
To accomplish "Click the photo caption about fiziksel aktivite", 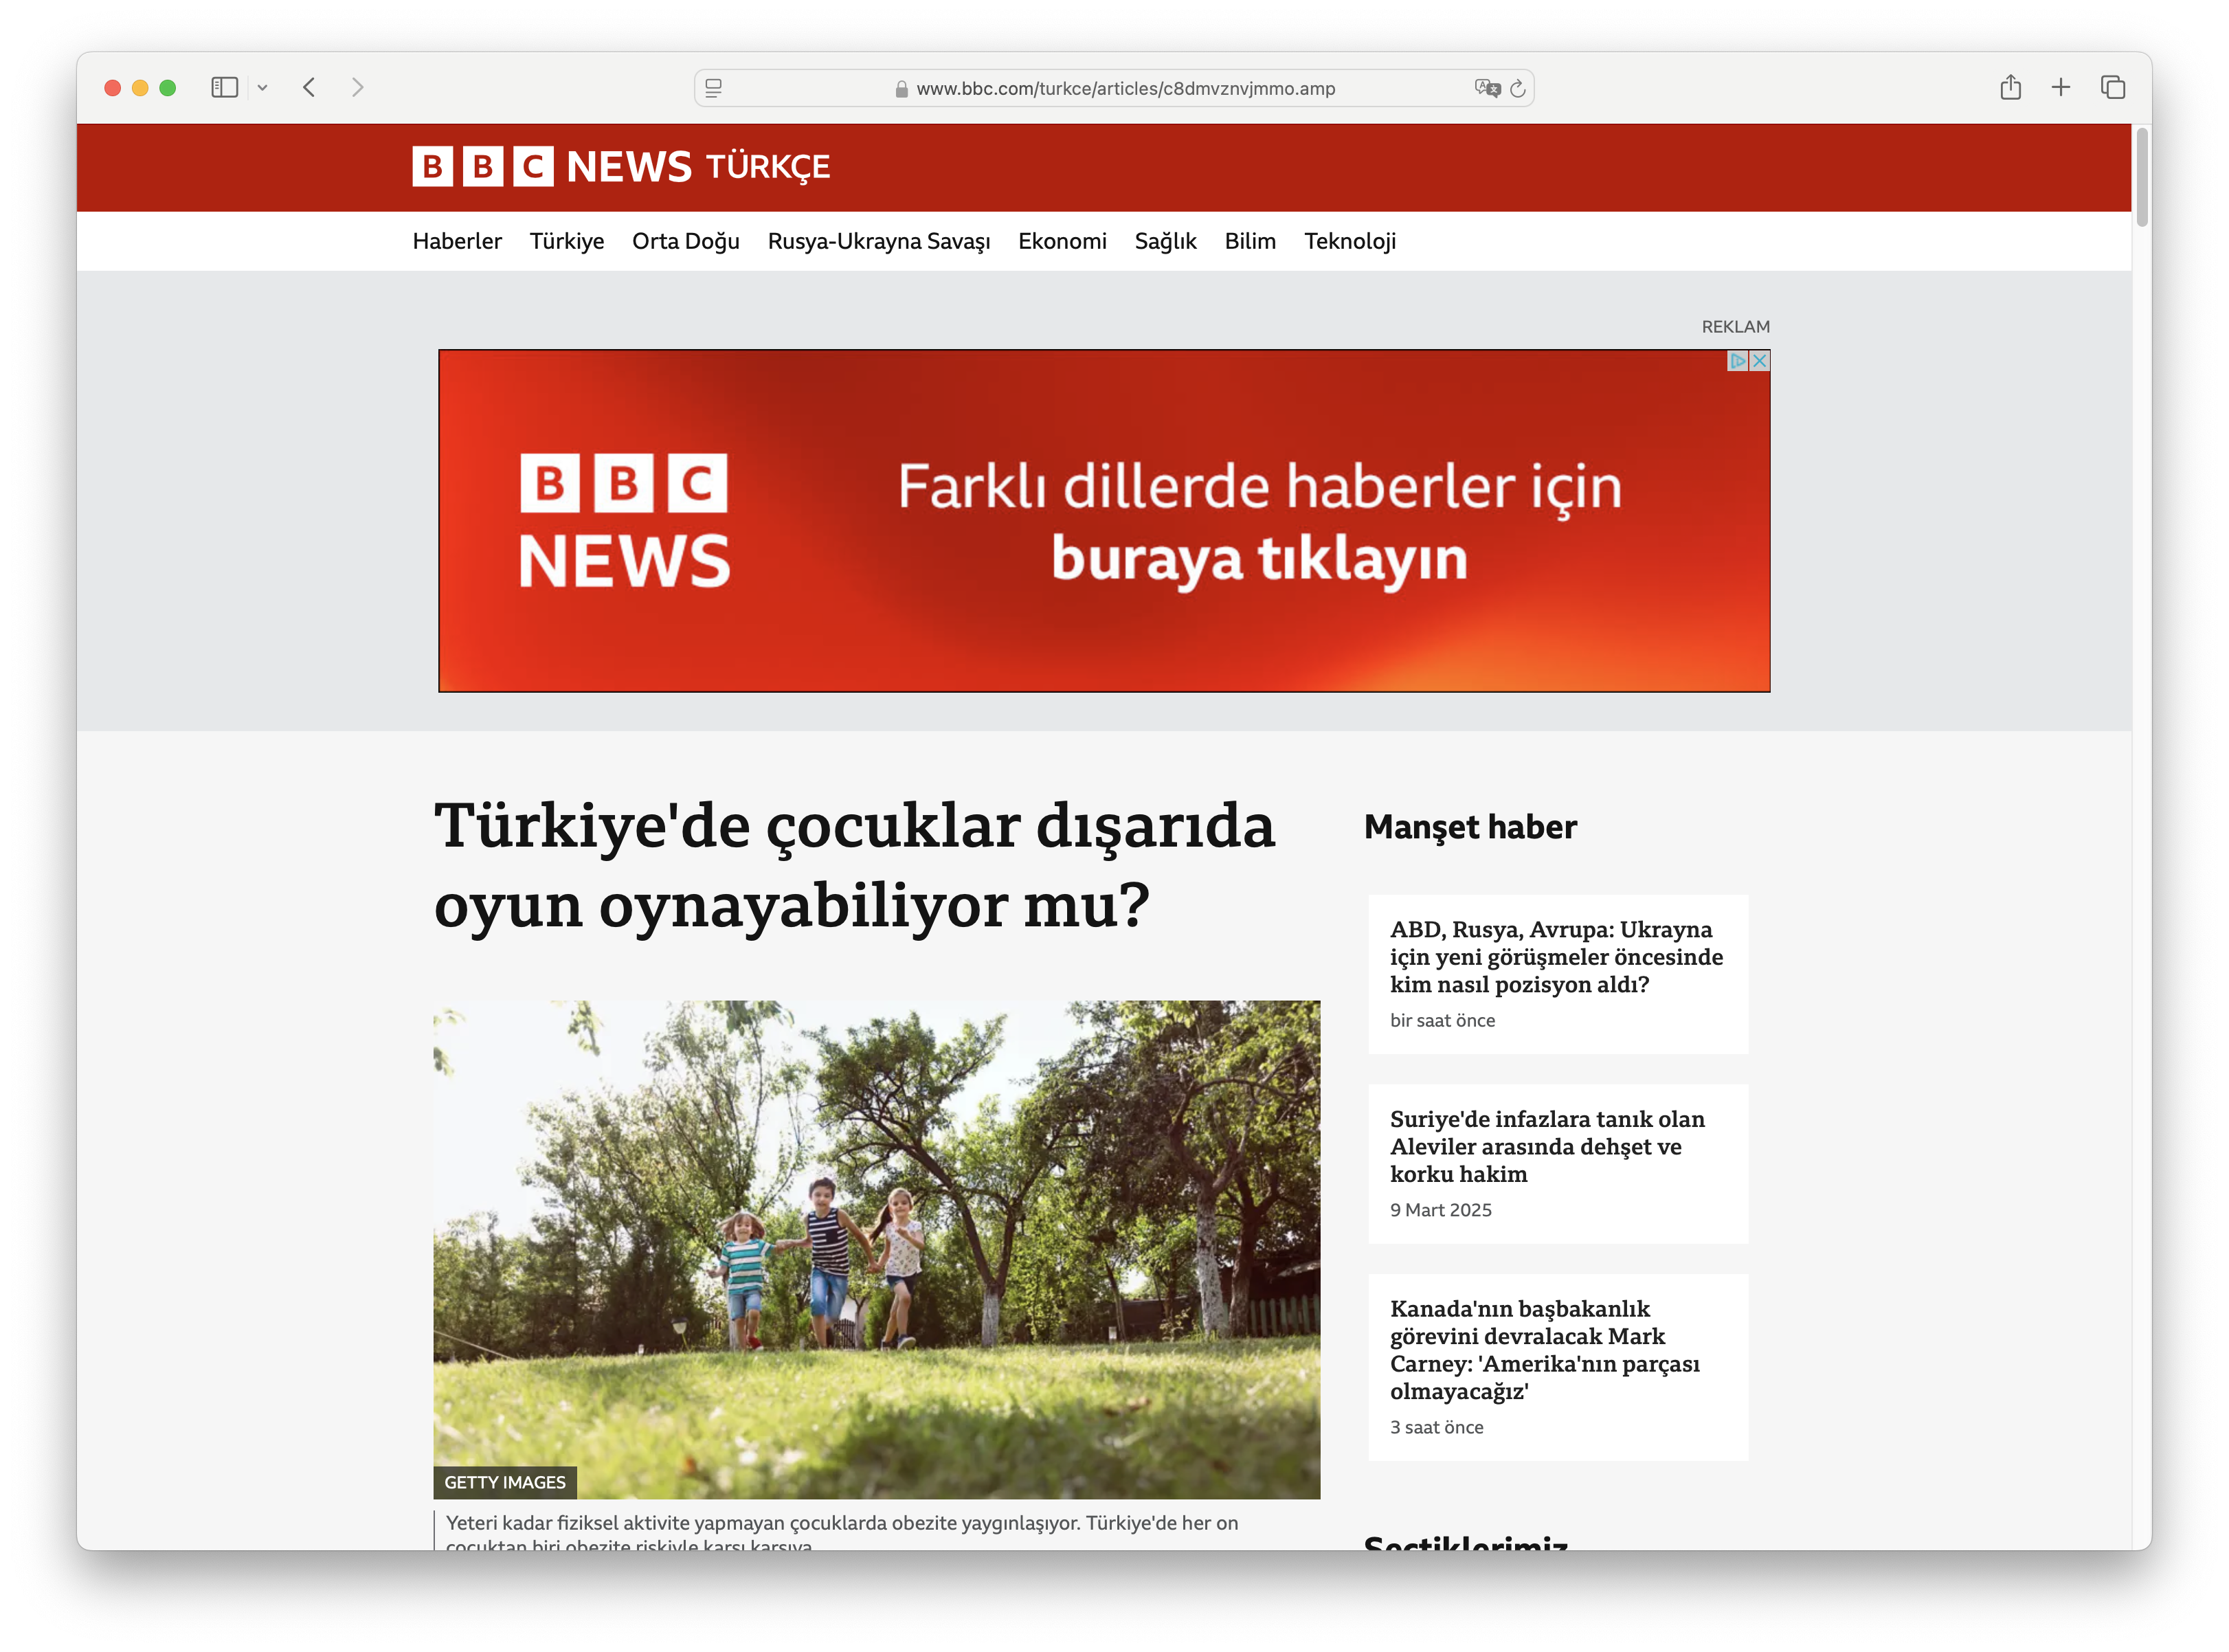I will (841, 1533).
